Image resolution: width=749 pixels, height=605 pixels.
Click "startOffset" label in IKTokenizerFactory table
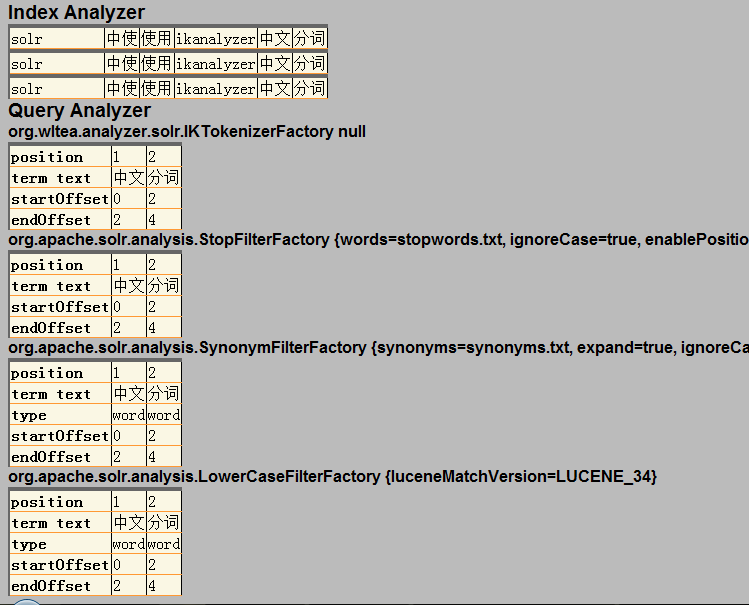tap(60, 199)
